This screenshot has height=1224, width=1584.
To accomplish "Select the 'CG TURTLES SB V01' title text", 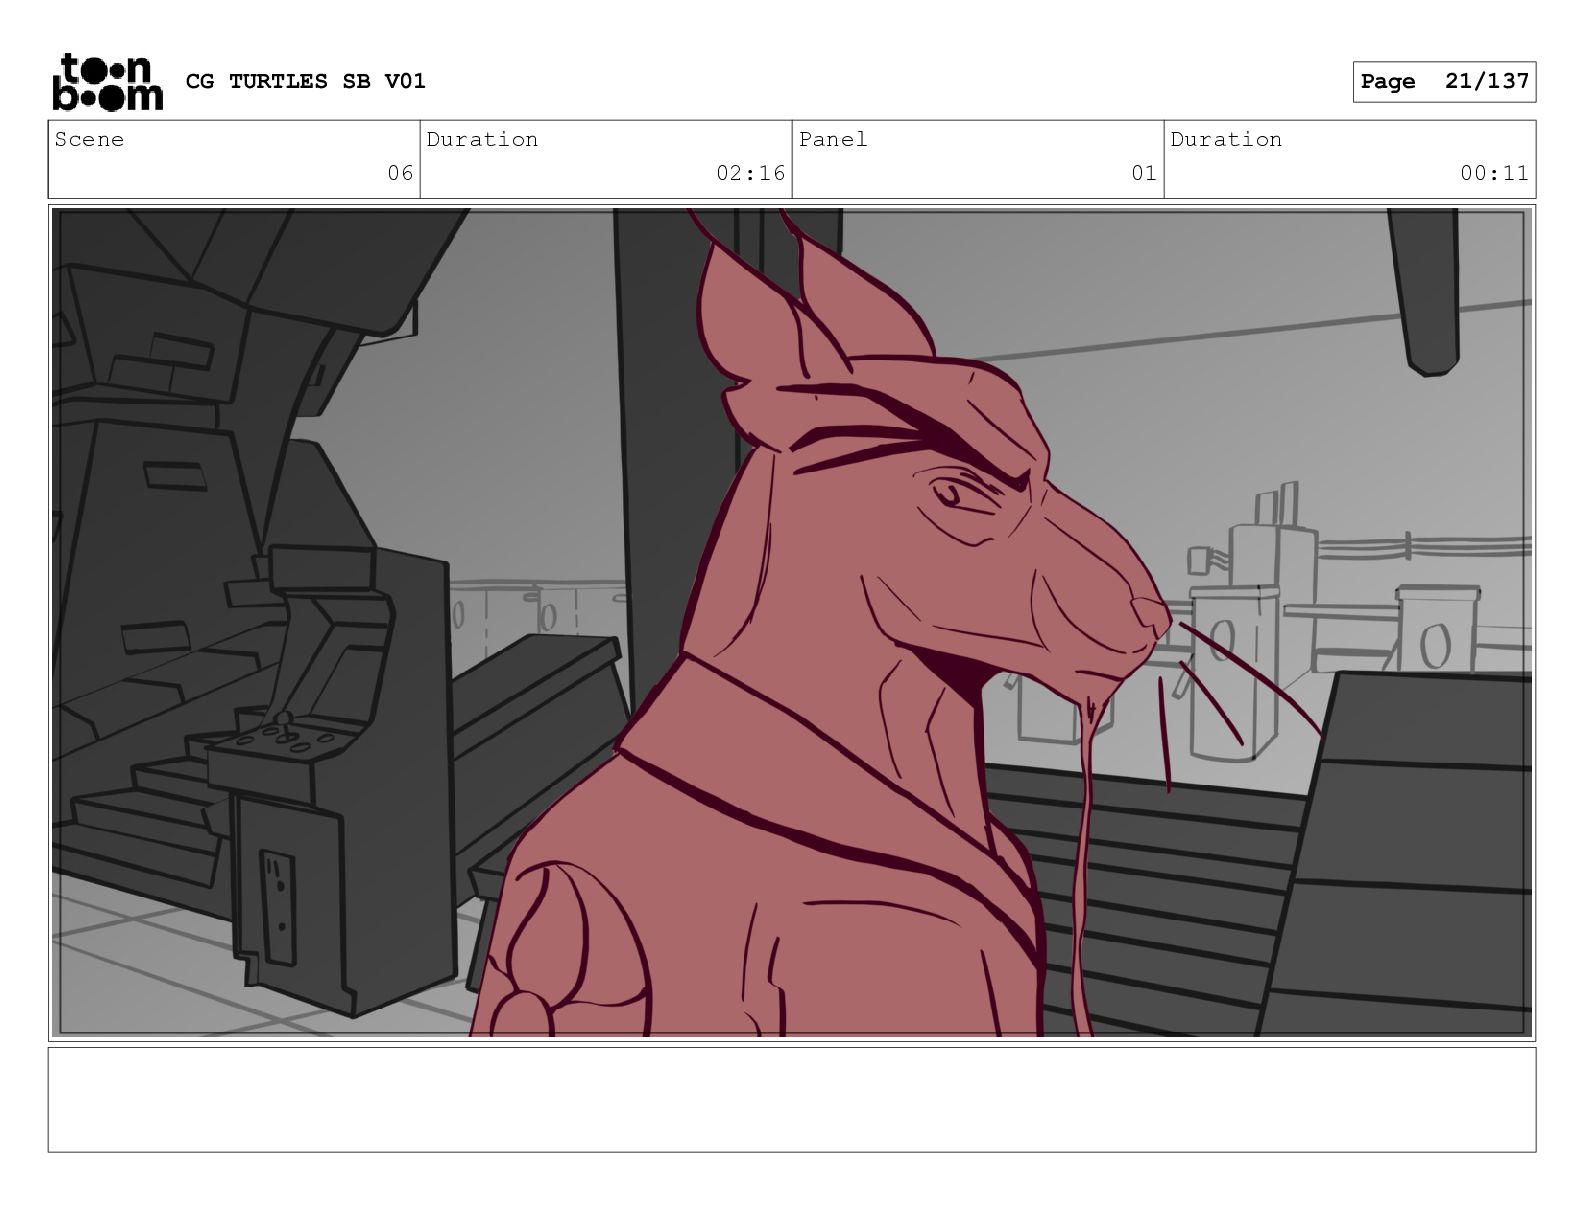I will coord(306,81).
